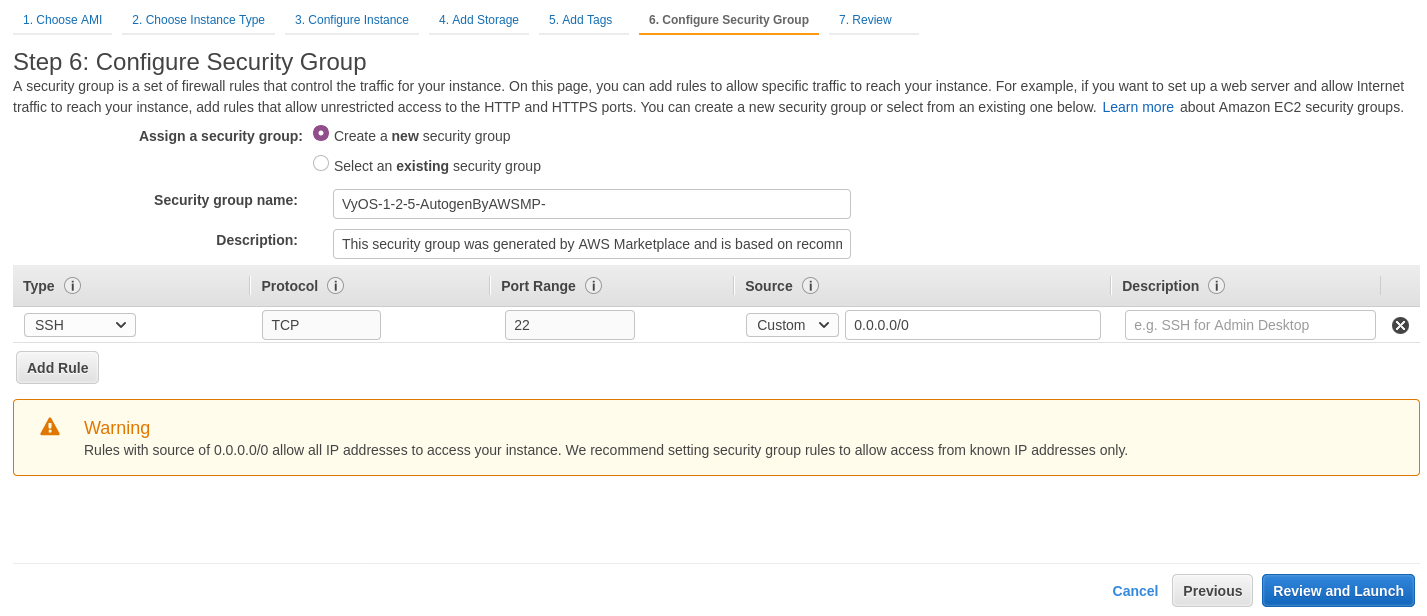Select 'Select an existing security group' option
This screenshot has width=1427, height=616.
pyautogui.click(x=321, y=162)
